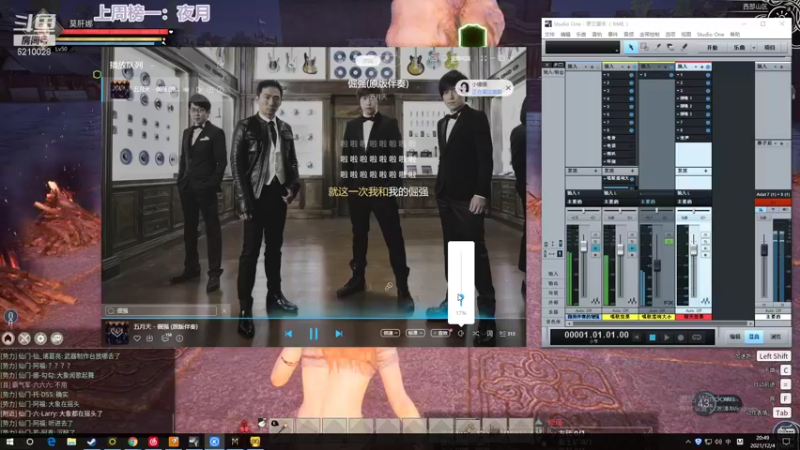Image resolution: width=800 pixels, height=450 pixels.
Task: Open the speed dropdown 倍速 in music player
Action: click(x=390, y=333)
